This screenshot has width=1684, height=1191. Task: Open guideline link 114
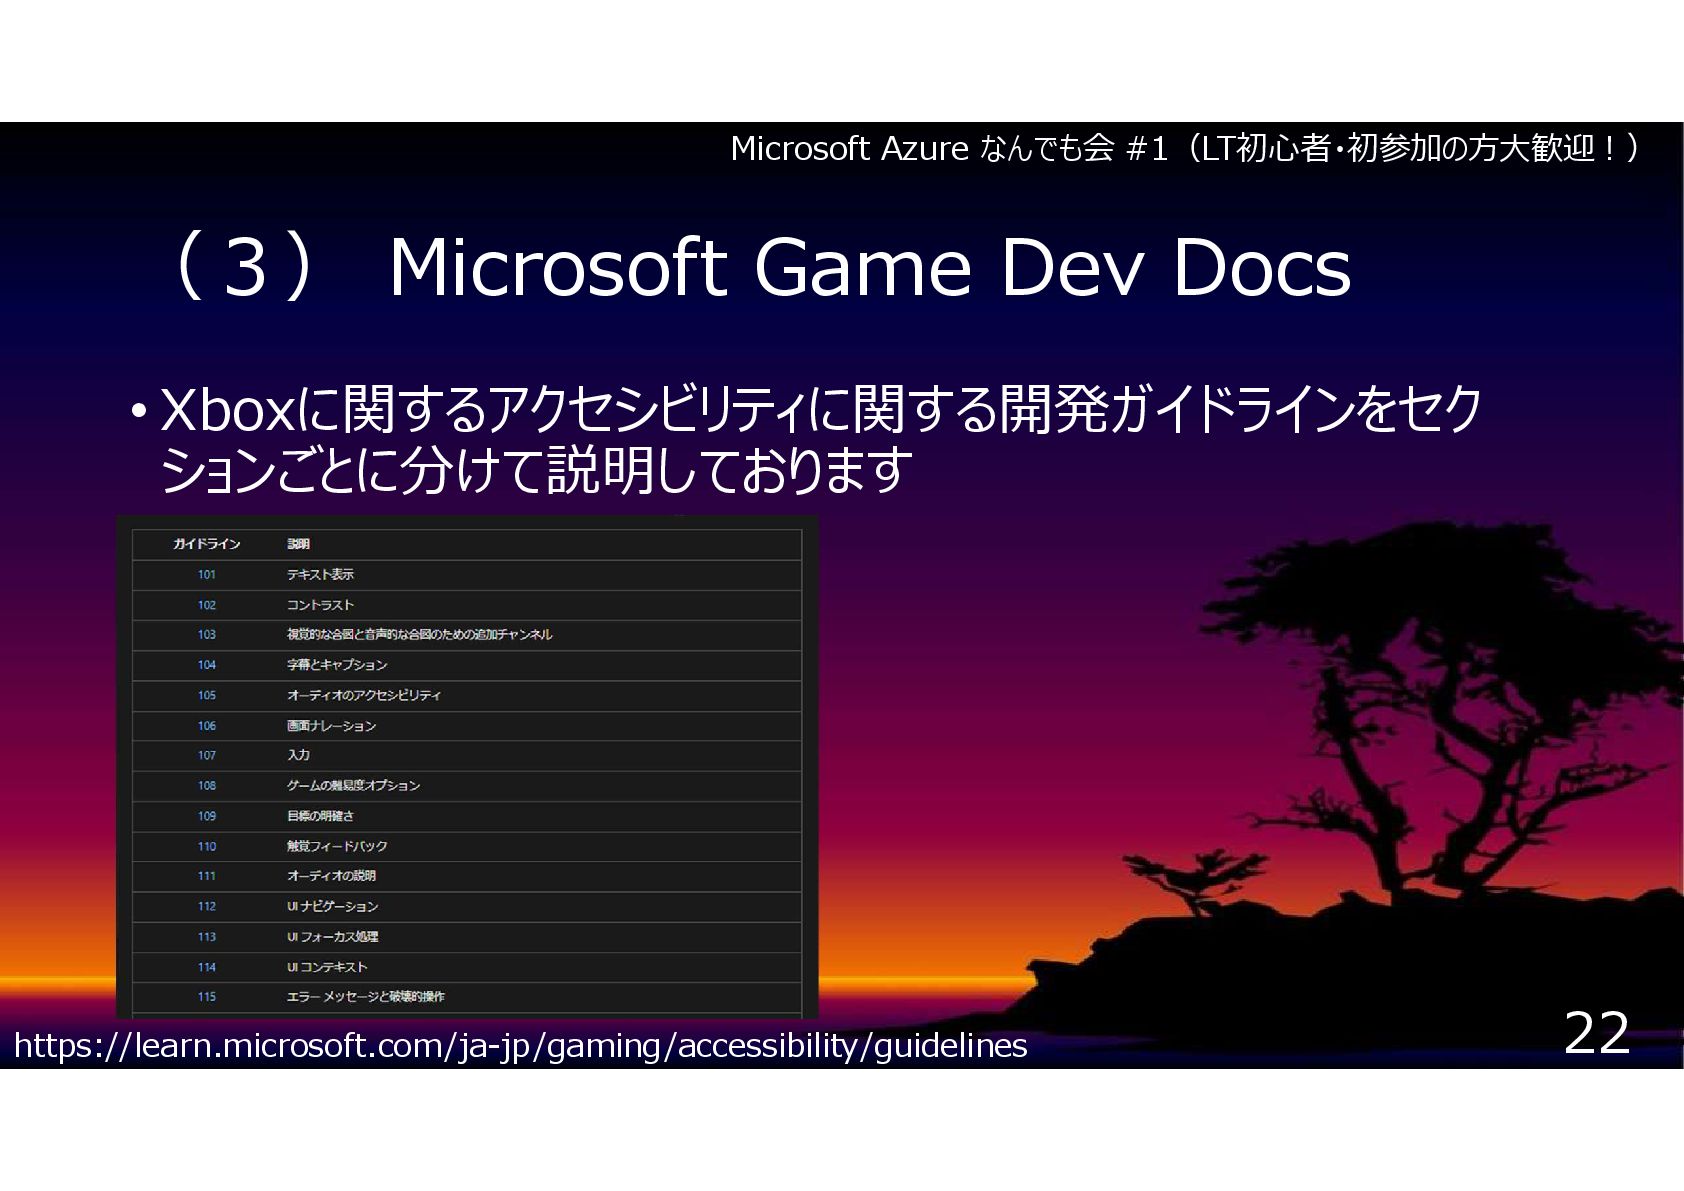coord(206,967)
